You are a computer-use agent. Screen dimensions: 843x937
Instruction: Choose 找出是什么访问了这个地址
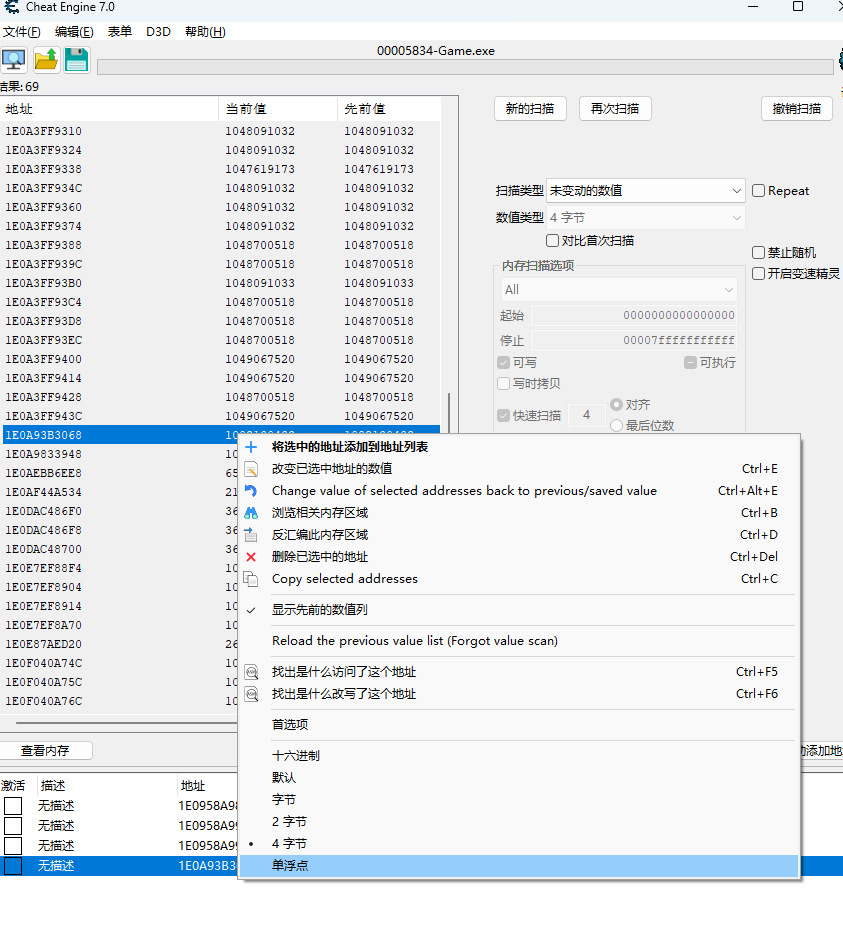point(519,672)
